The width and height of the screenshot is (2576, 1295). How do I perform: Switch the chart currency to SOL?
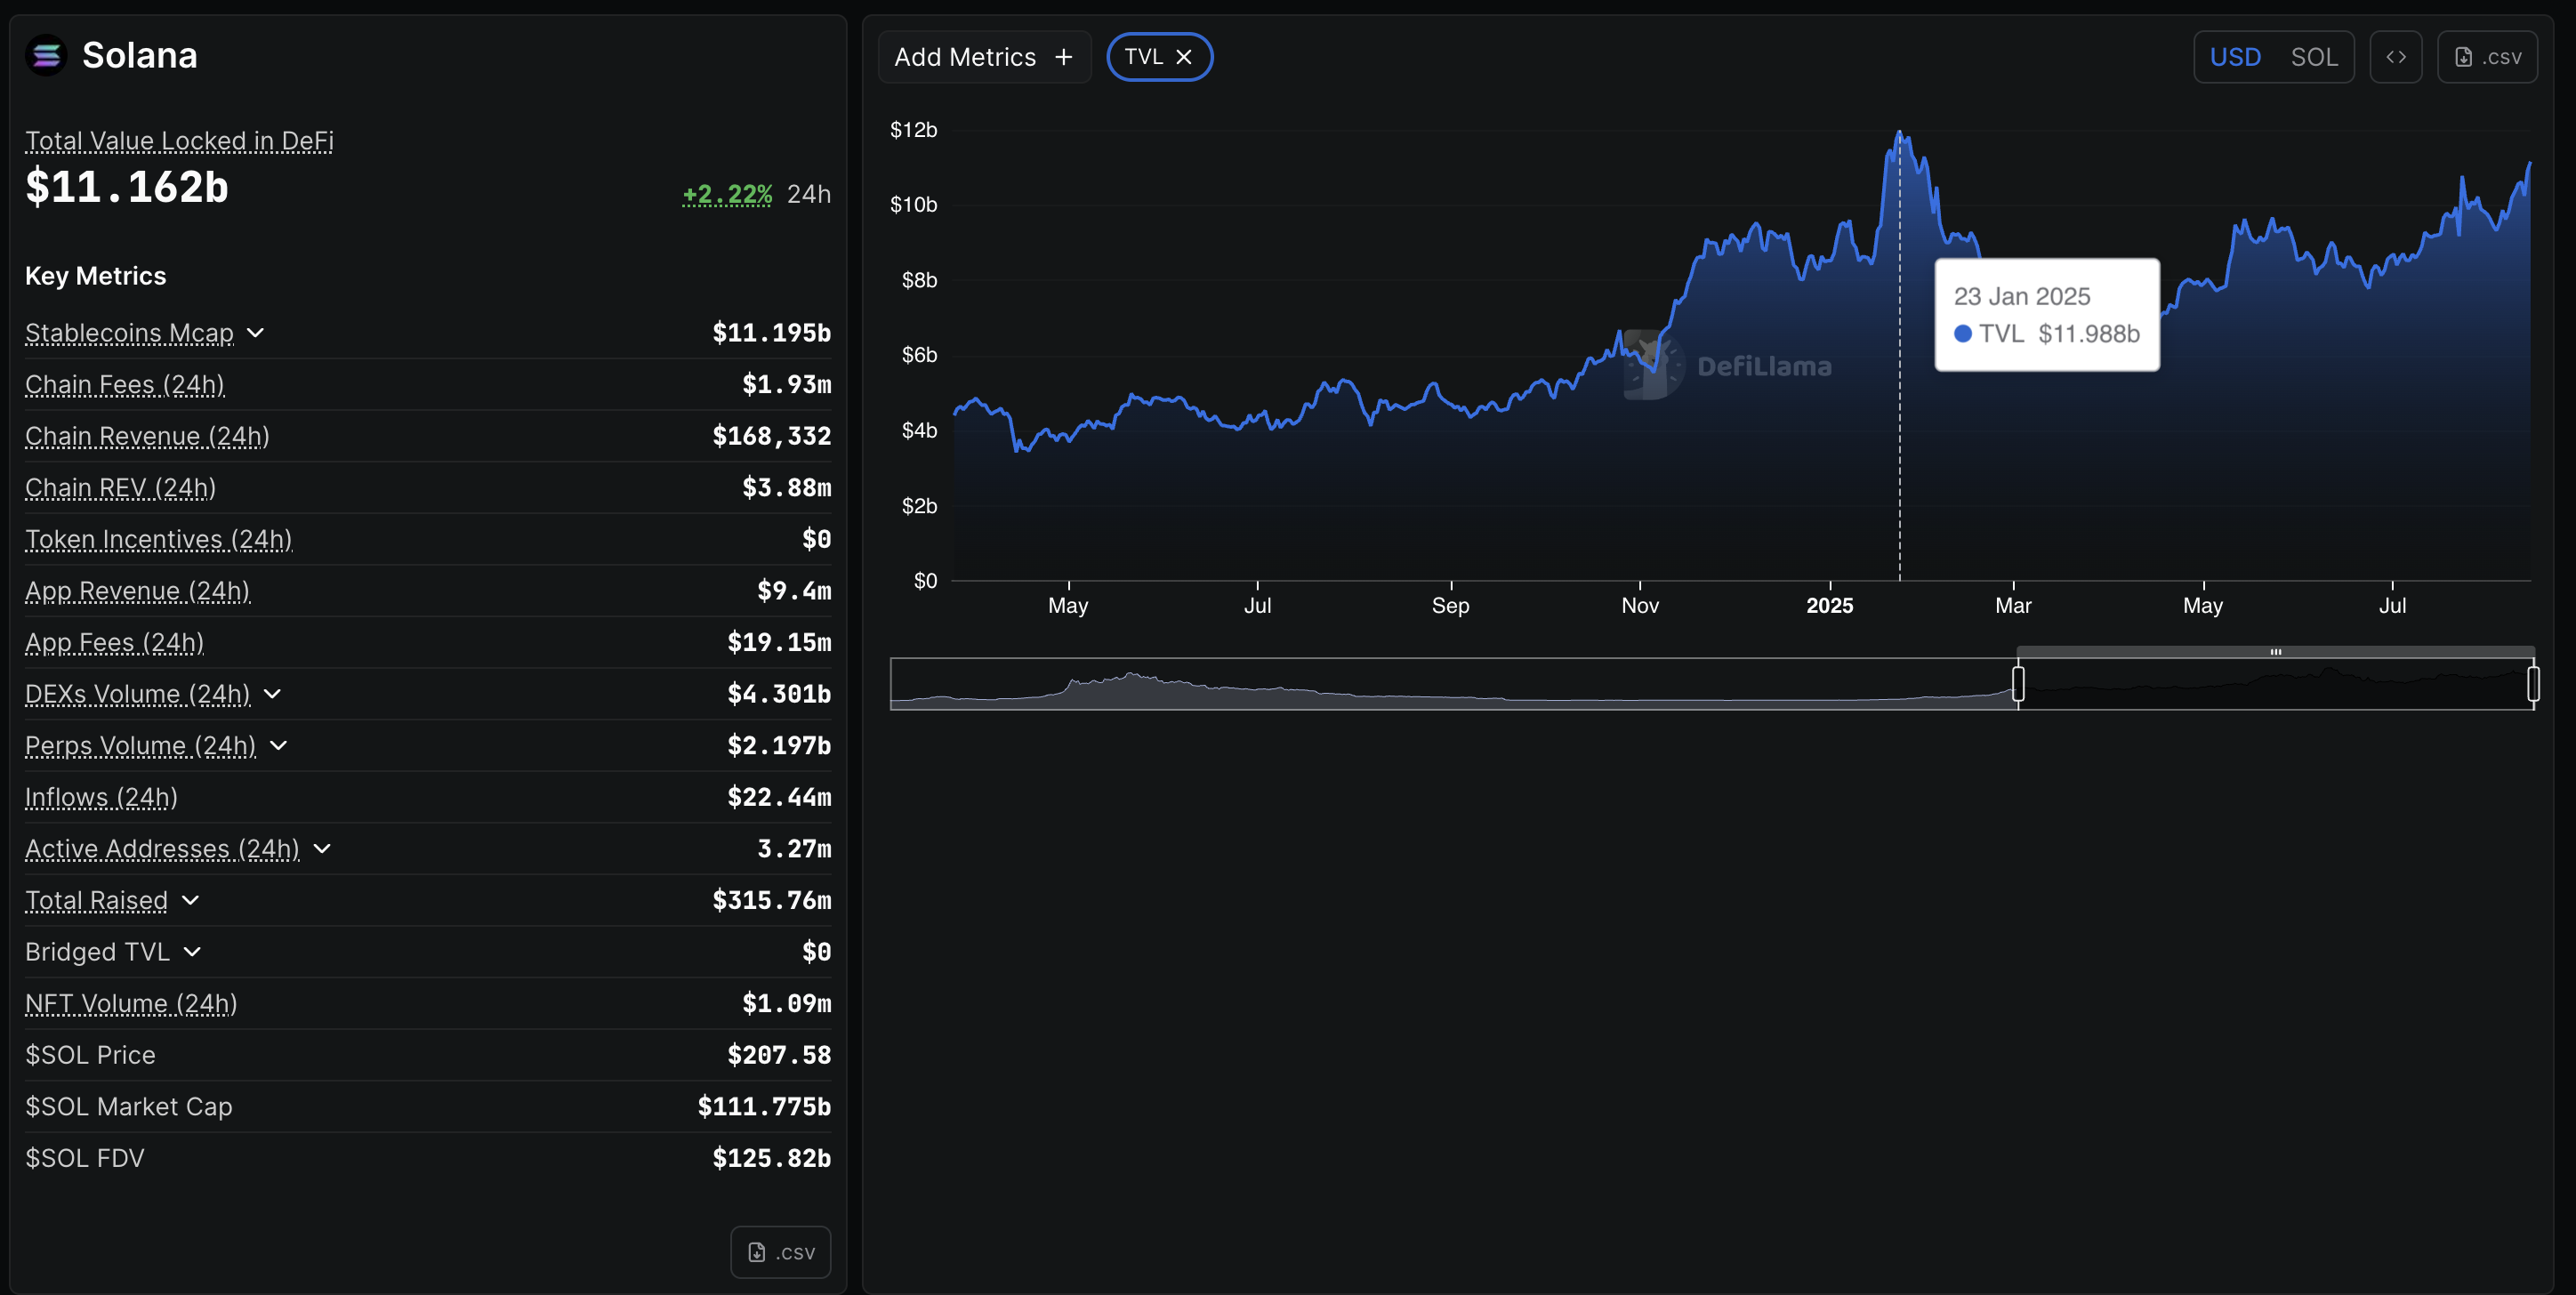[2315, 56]
